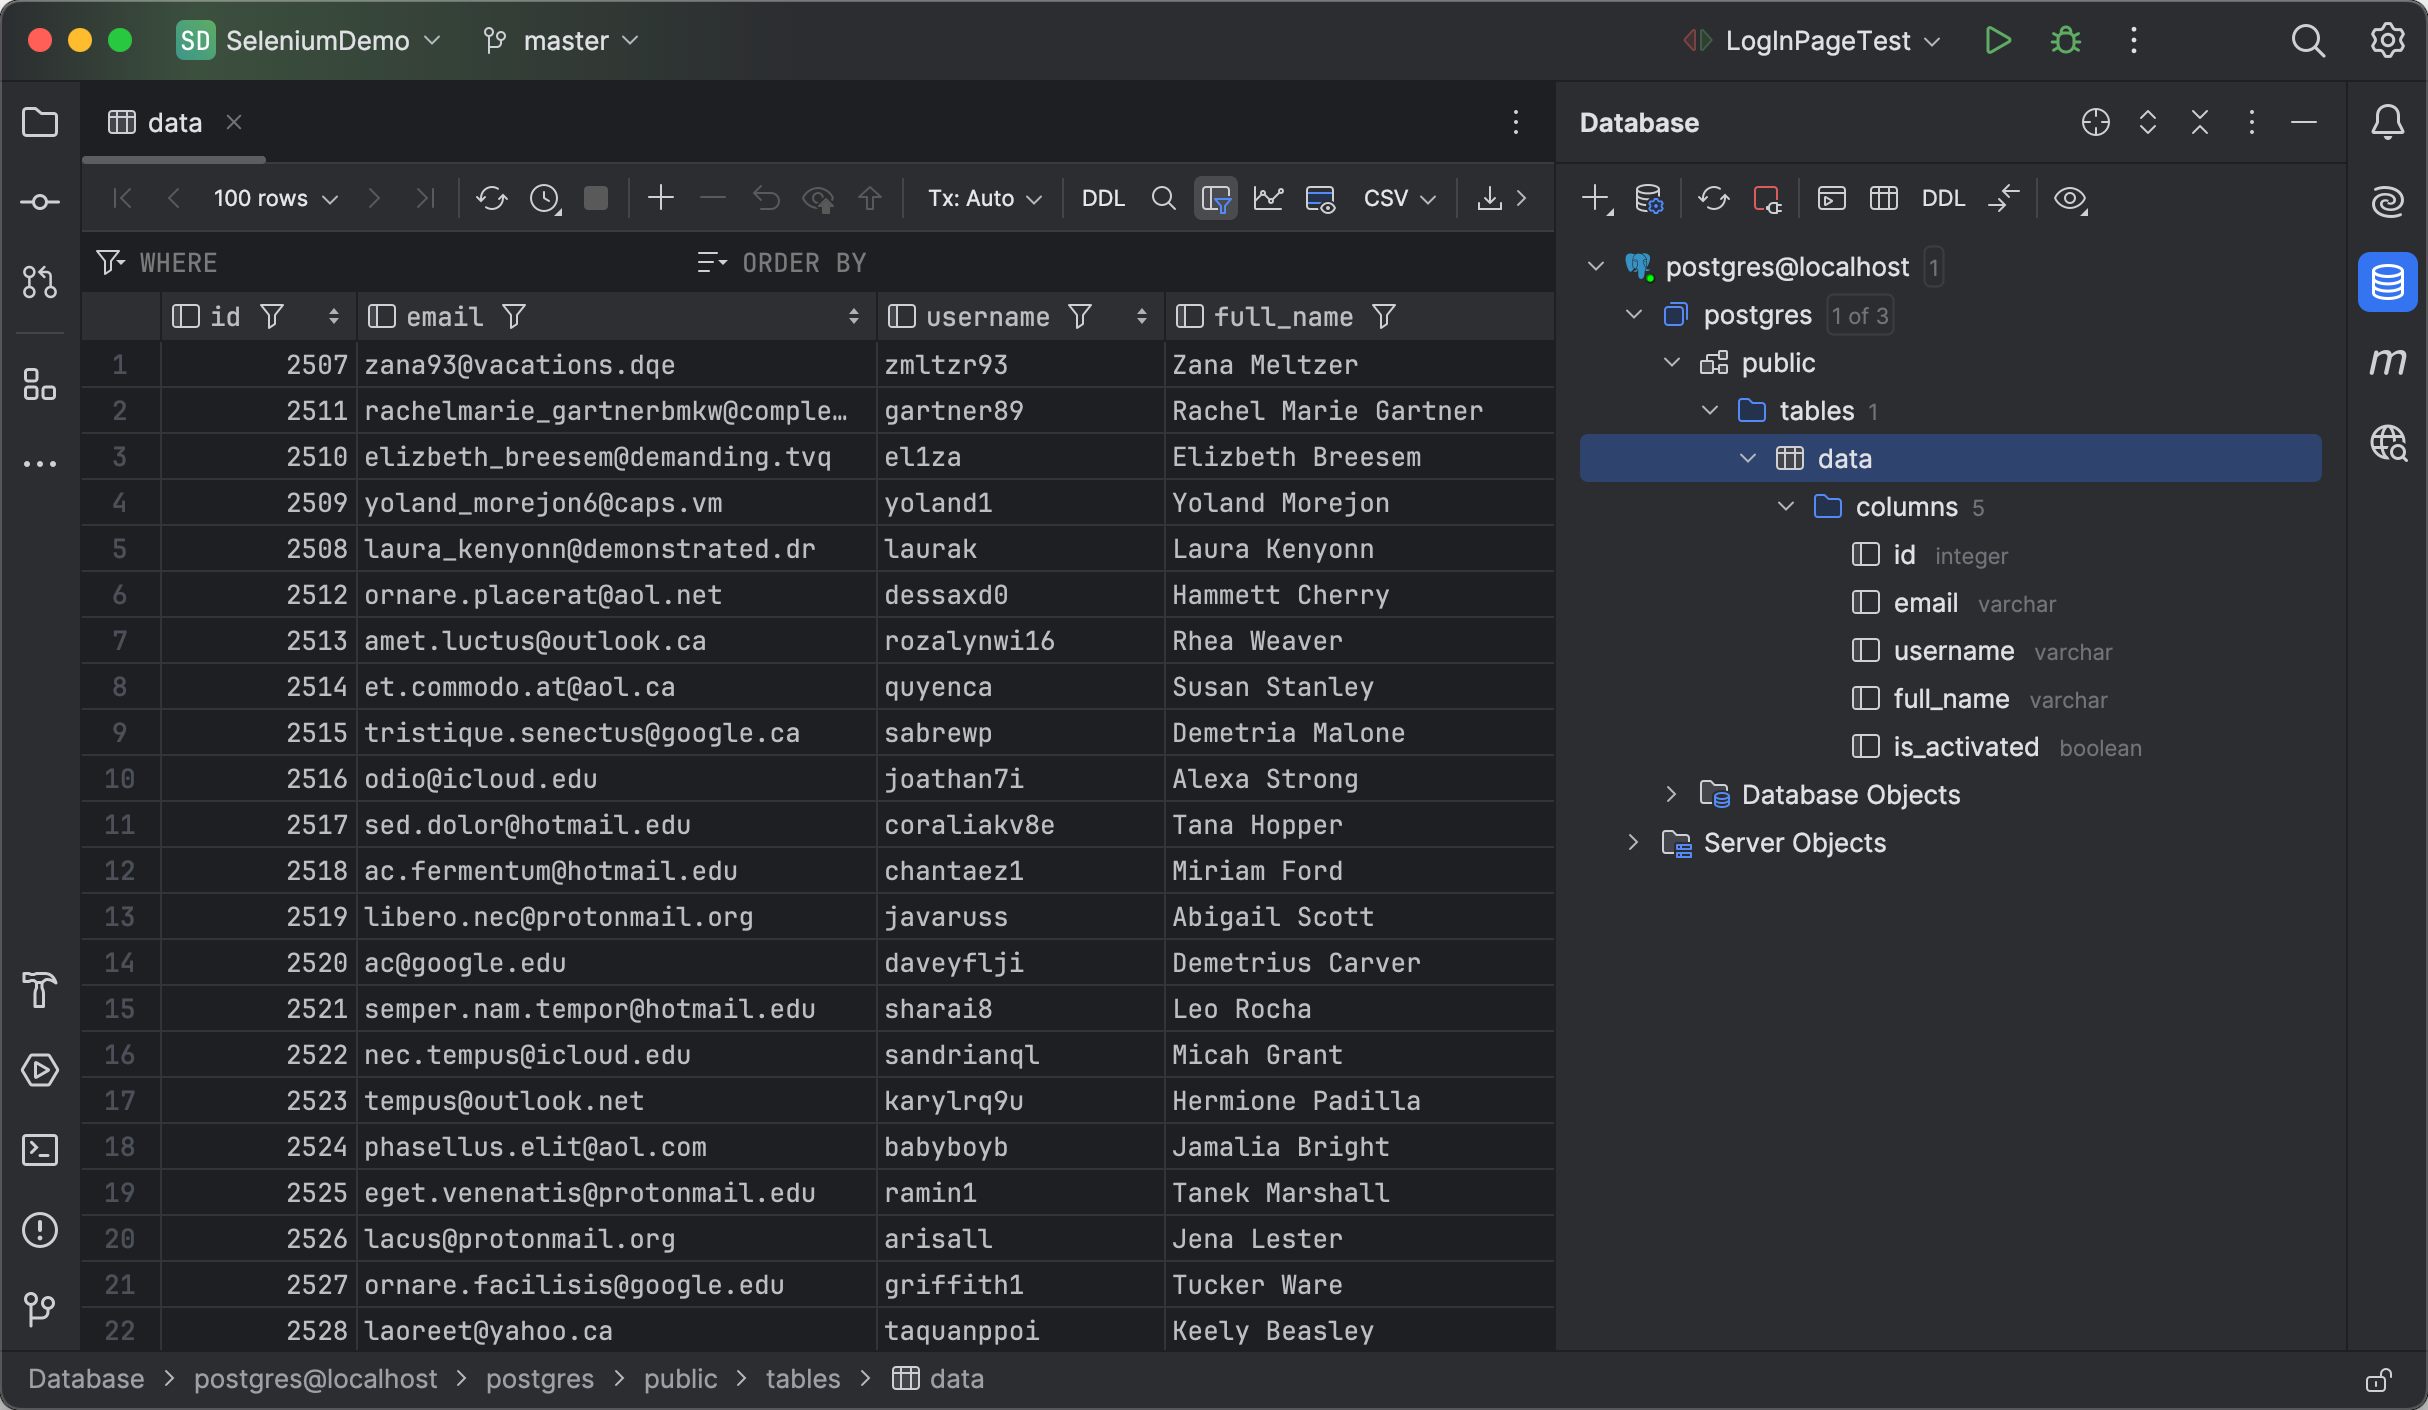This screenshot has height=1410, width=2428.
Task: Toggle the read-only lock icon in status bar
Action: (x=2378, y=1380)
